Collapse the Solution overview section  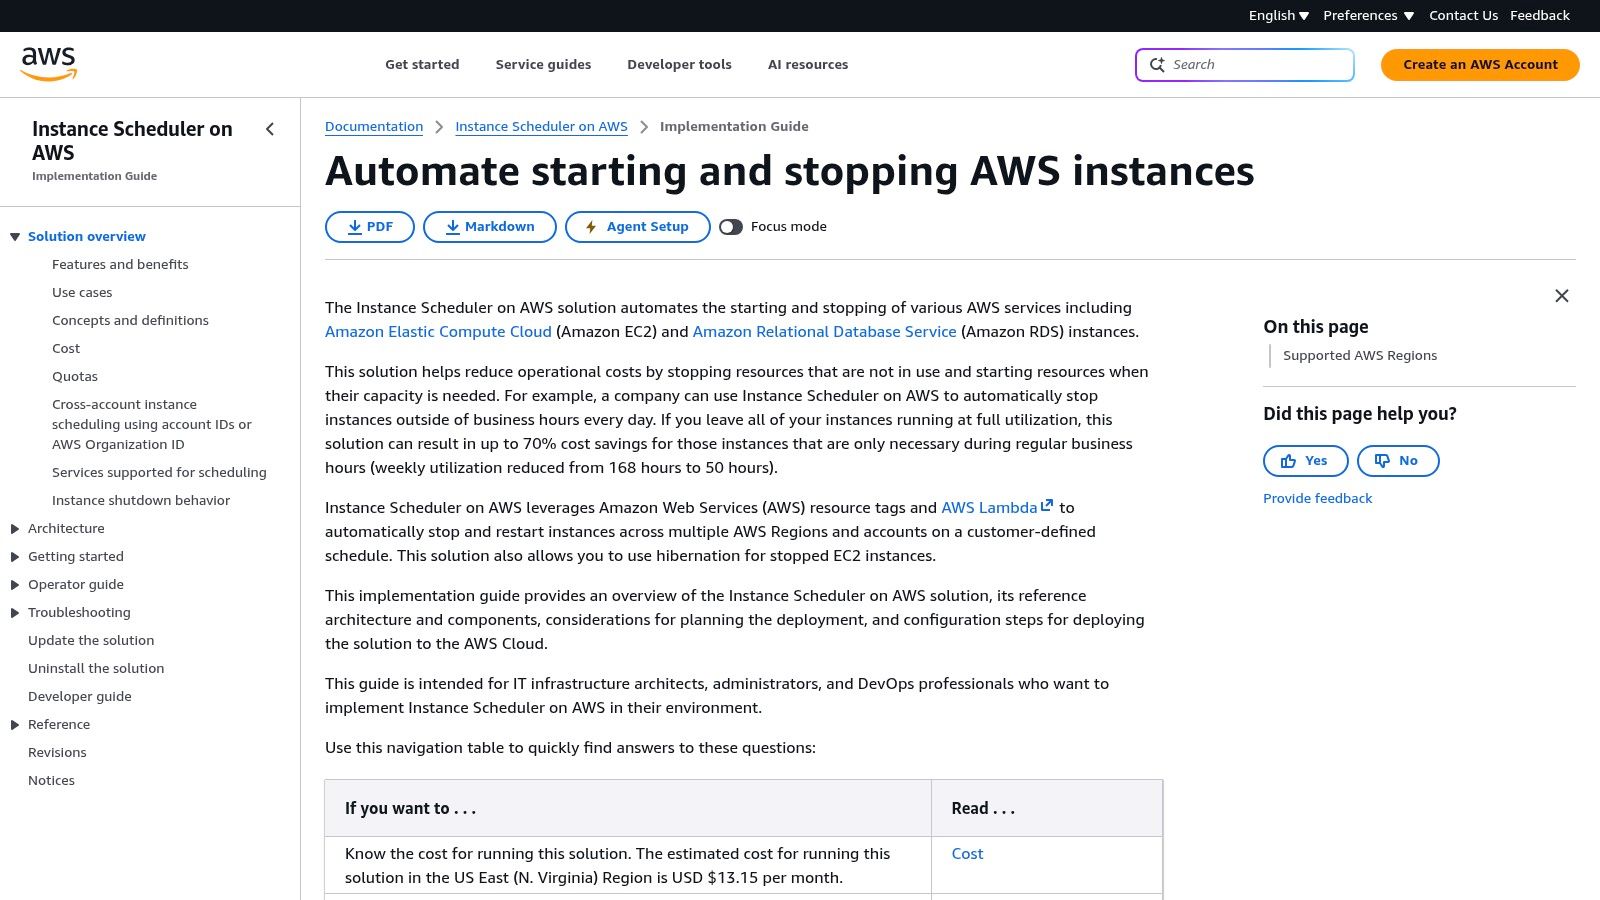pyautogui.click(x=15, y=237)
